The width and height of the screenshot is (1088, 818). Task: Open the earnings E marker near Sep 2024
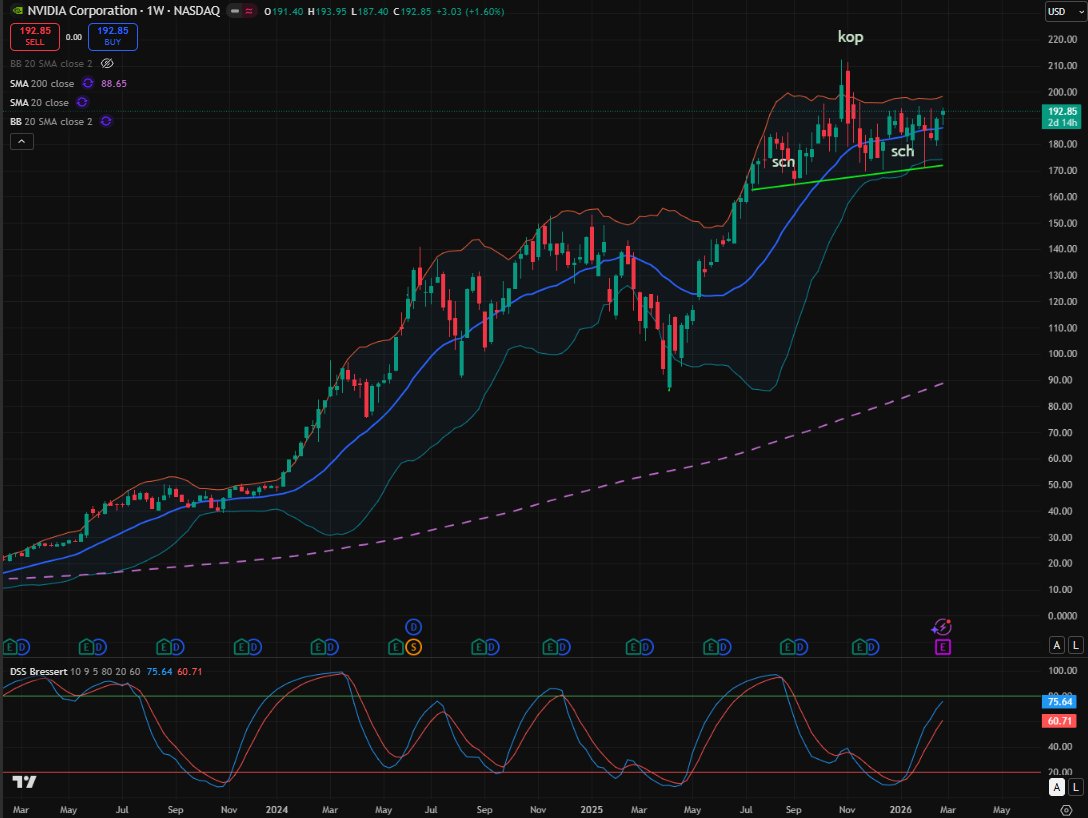pyautogui.click(x=478, y=647)
